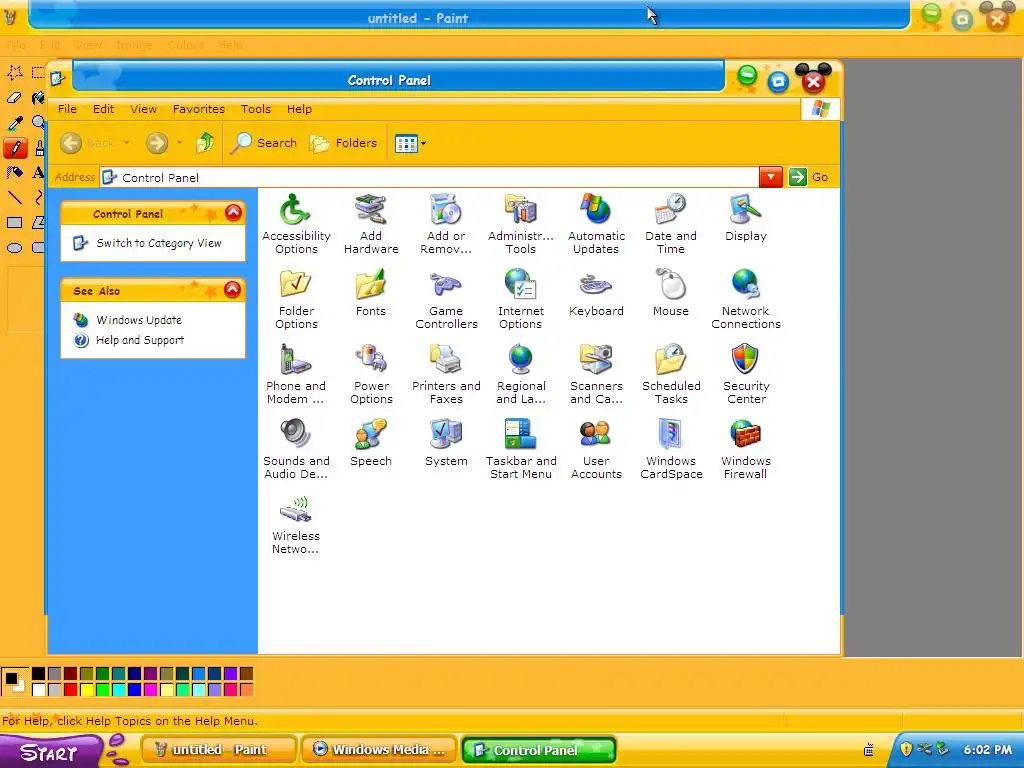Open Windows CardSpace icon

[x=671, y=449]
